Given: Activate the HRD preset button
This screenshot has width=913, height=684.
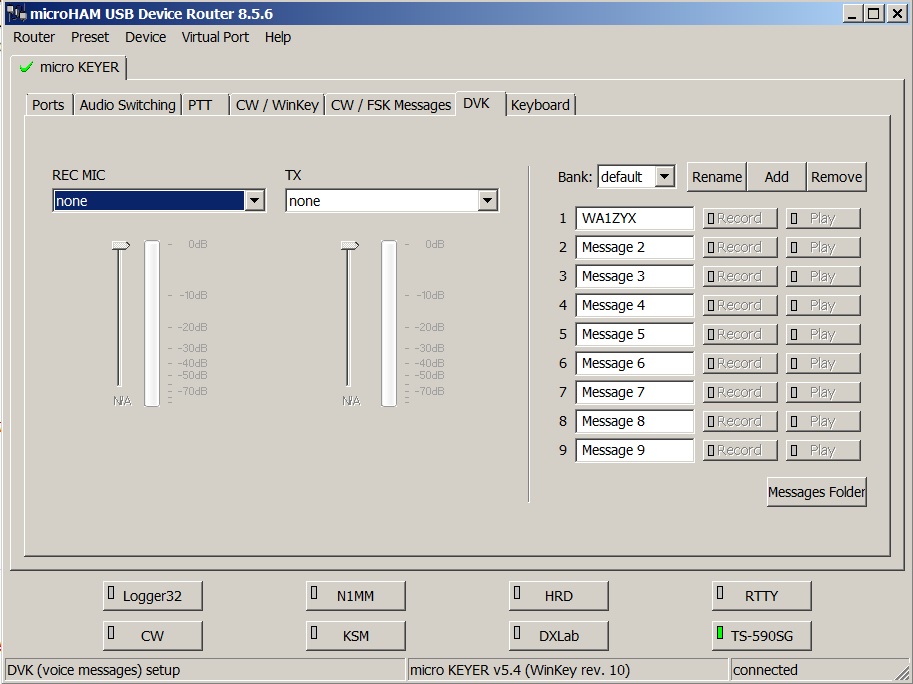Looking at the screenshot, I should [558, 596].
